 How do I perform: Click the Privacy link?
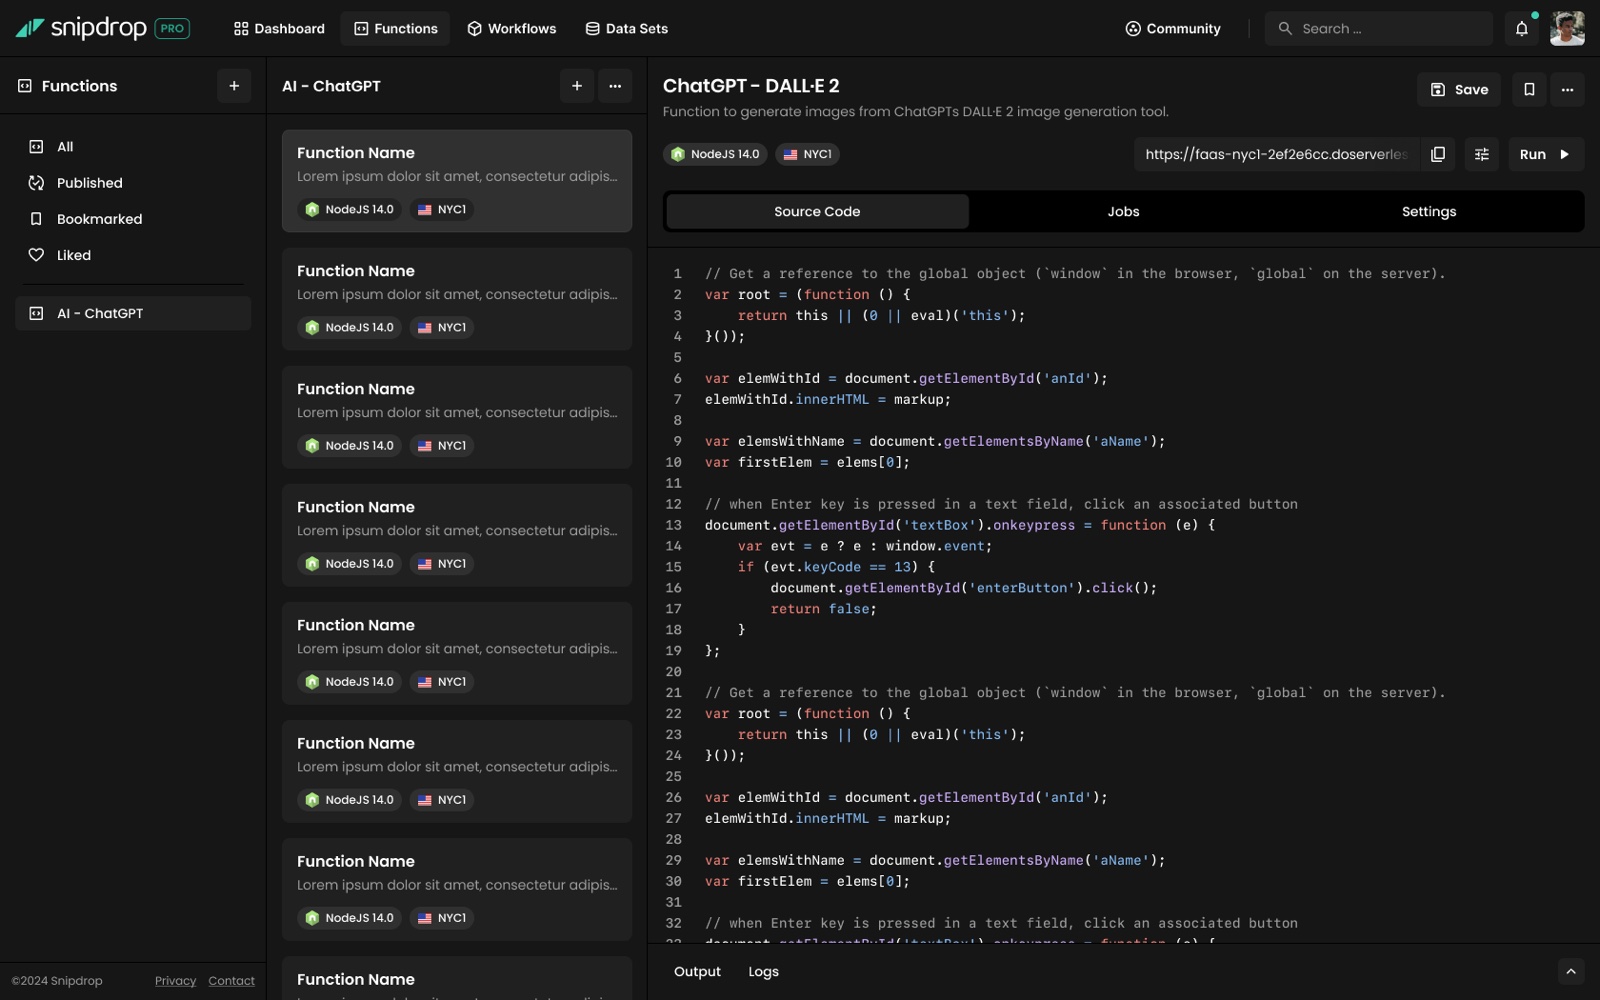(x=175, y=981)
